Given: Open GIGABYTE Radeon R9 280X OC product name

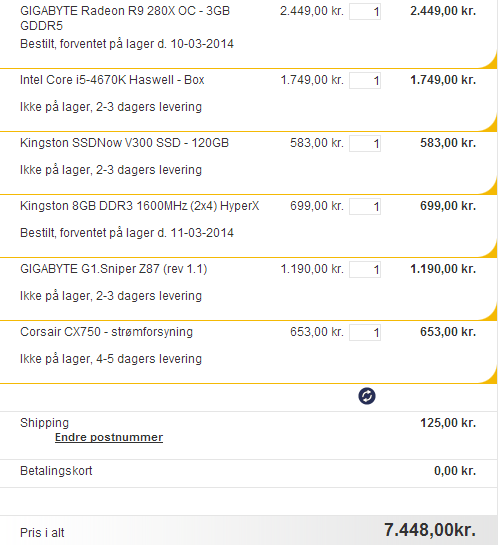Looking at the screenshot, I should 125,18.
